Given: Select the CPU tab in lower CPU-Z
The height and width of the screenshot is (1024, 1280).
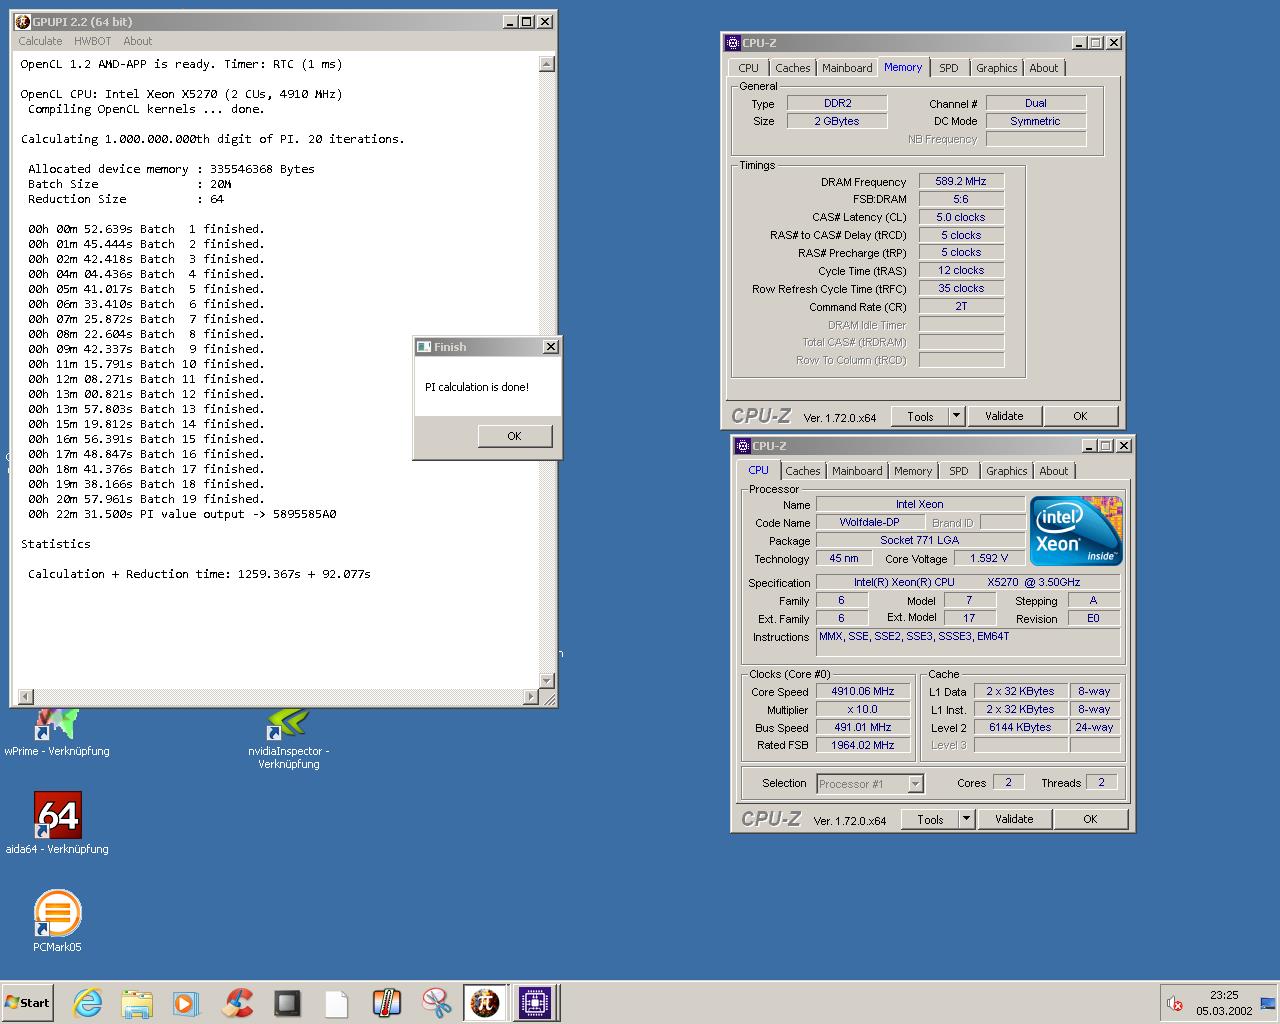Looking at the screenshot, I should 759,470.
